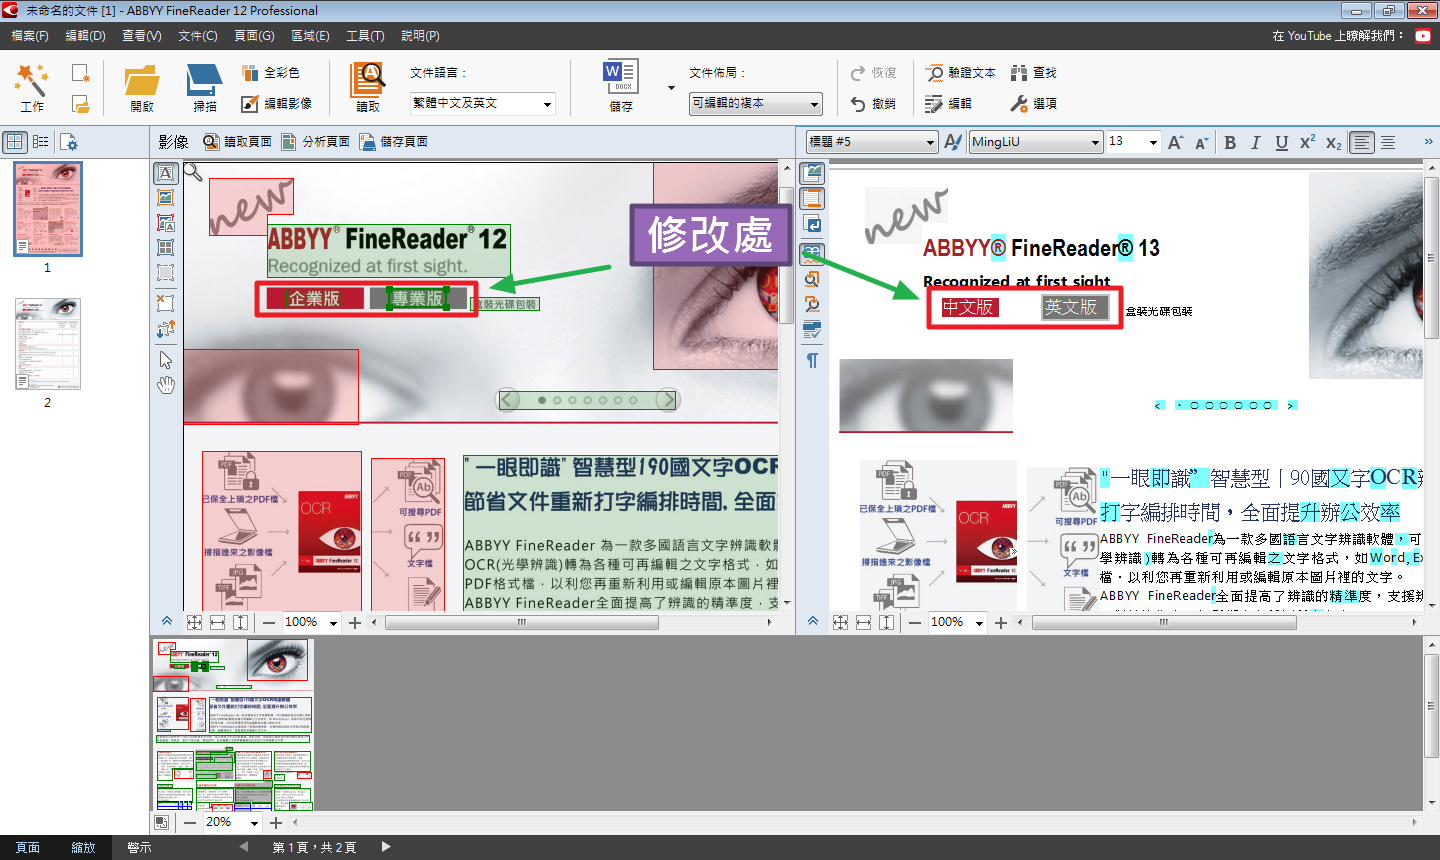Open the 檔案(F) menu

pyautogui.click(x=30, y=36)
